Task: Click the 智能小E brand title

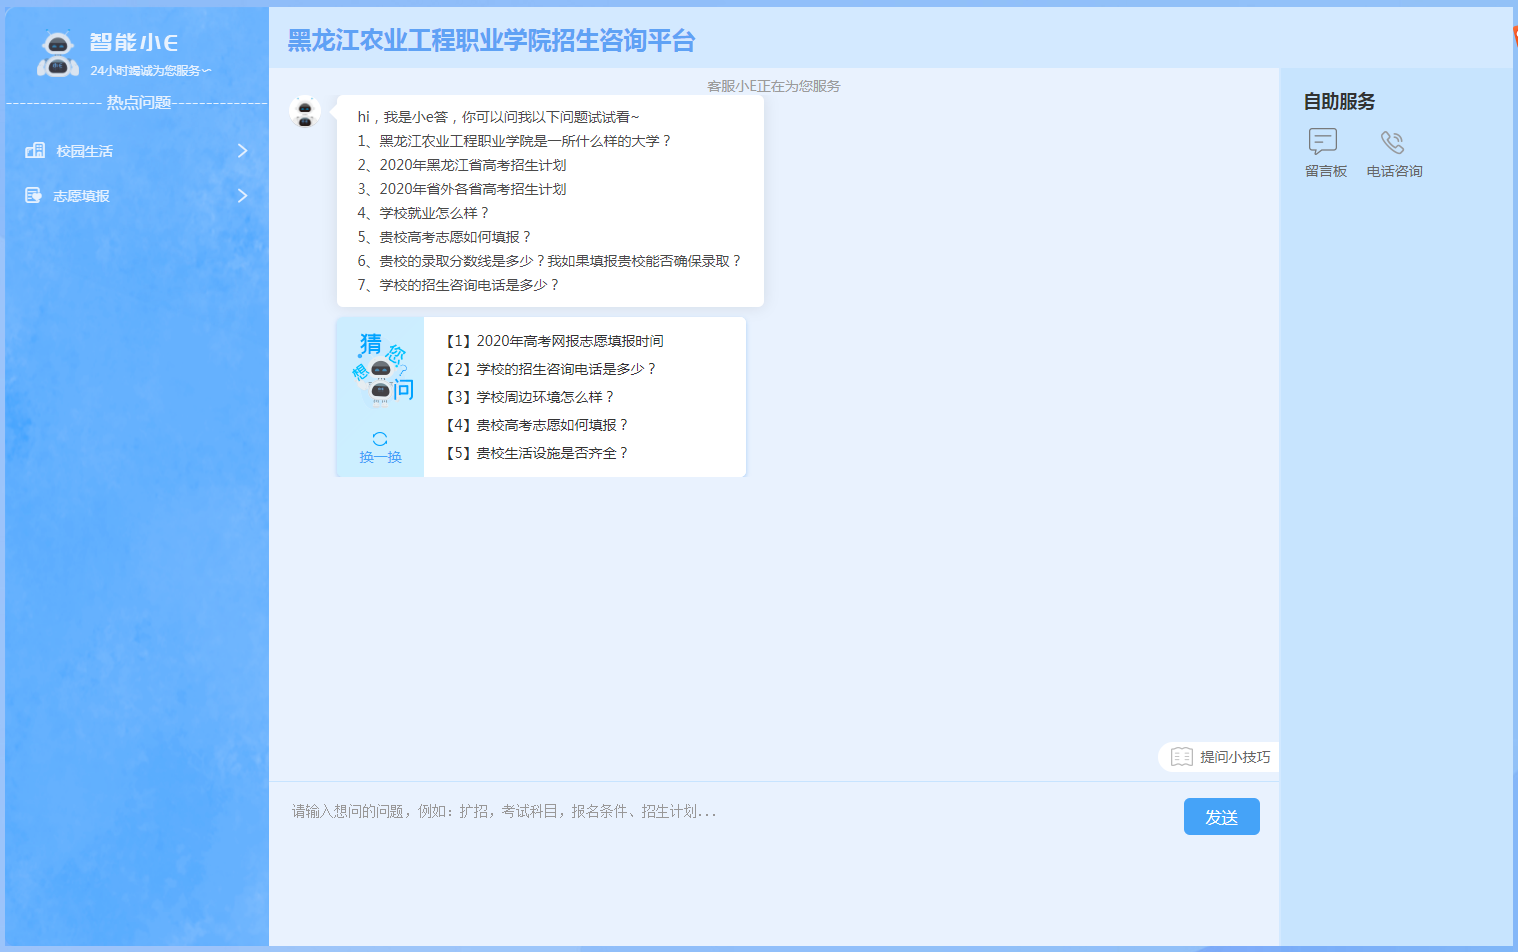Action: point(134,42)
